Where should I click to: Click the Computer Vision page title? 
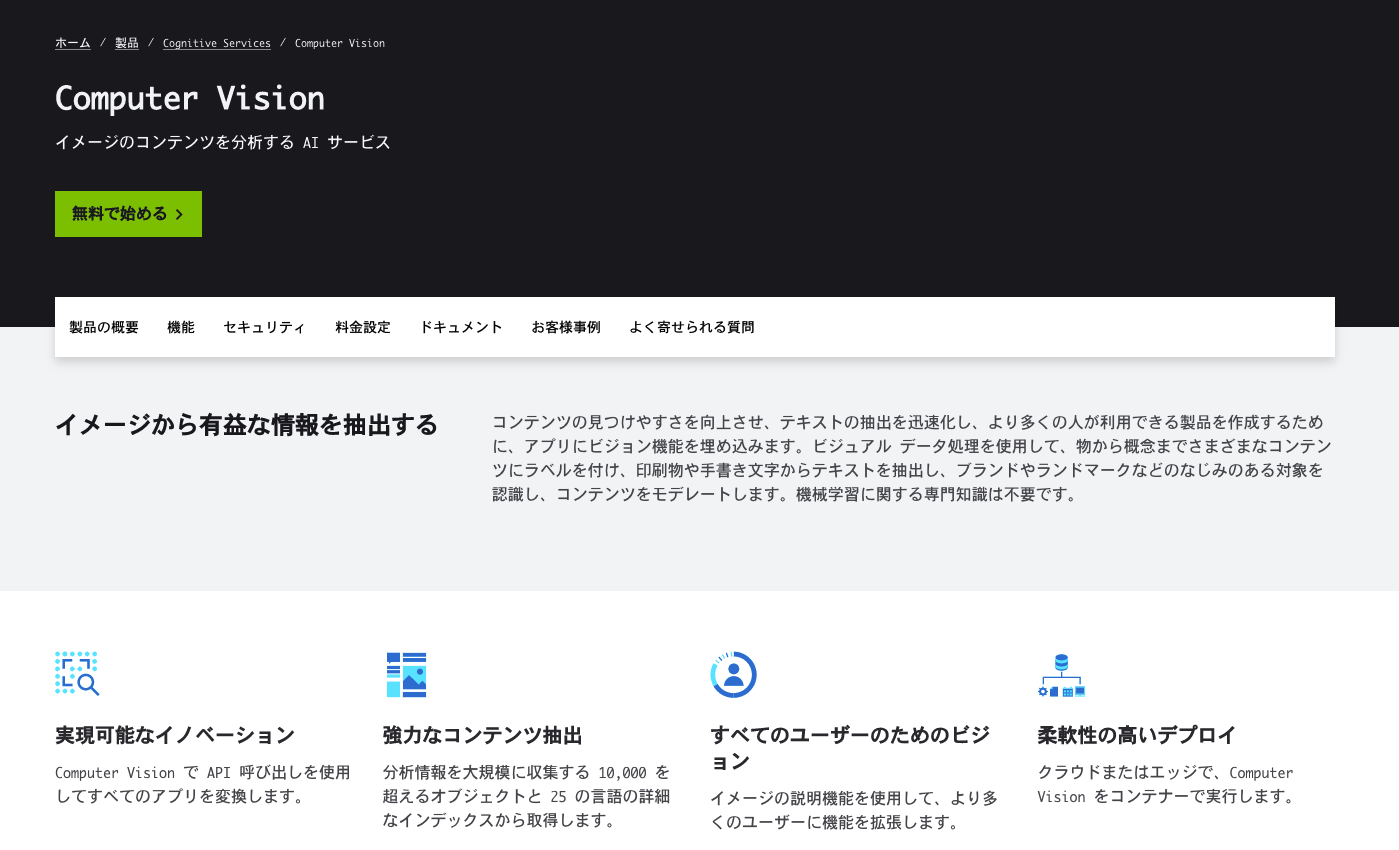click(x=190, y=98)
